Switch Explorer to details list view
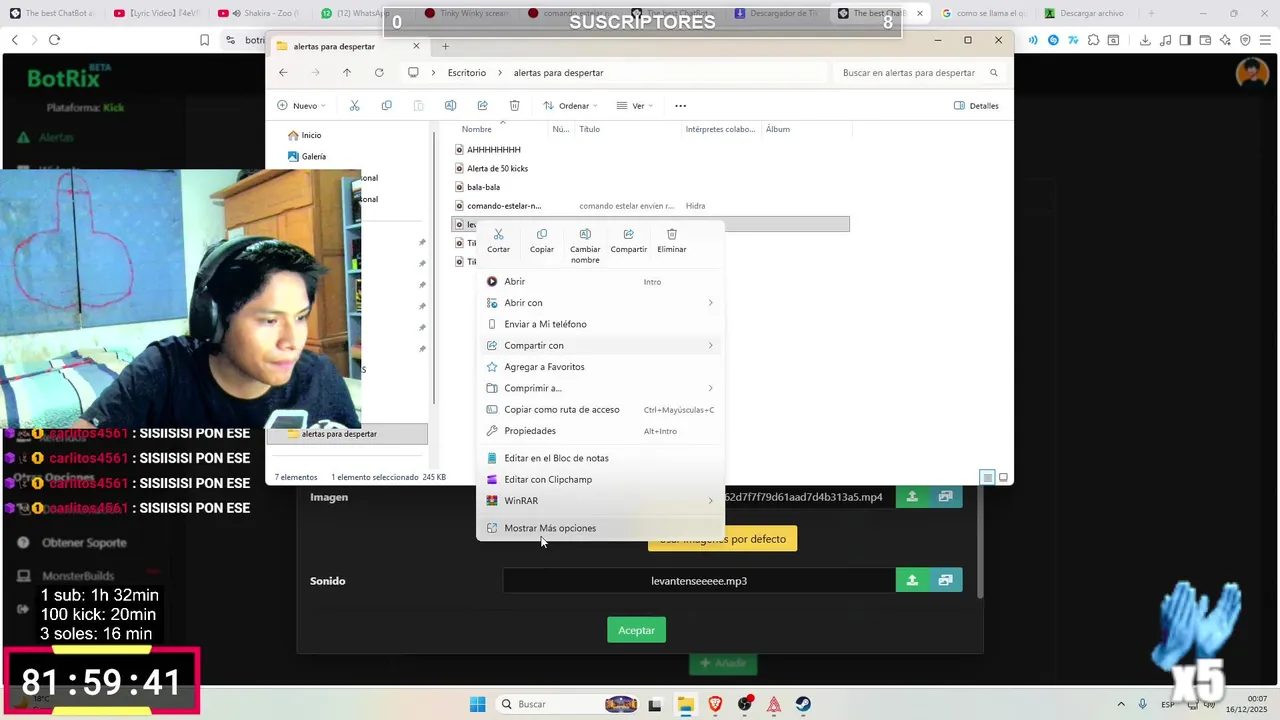The height and width of the screenshot is (720, 1280). point(987,477)
